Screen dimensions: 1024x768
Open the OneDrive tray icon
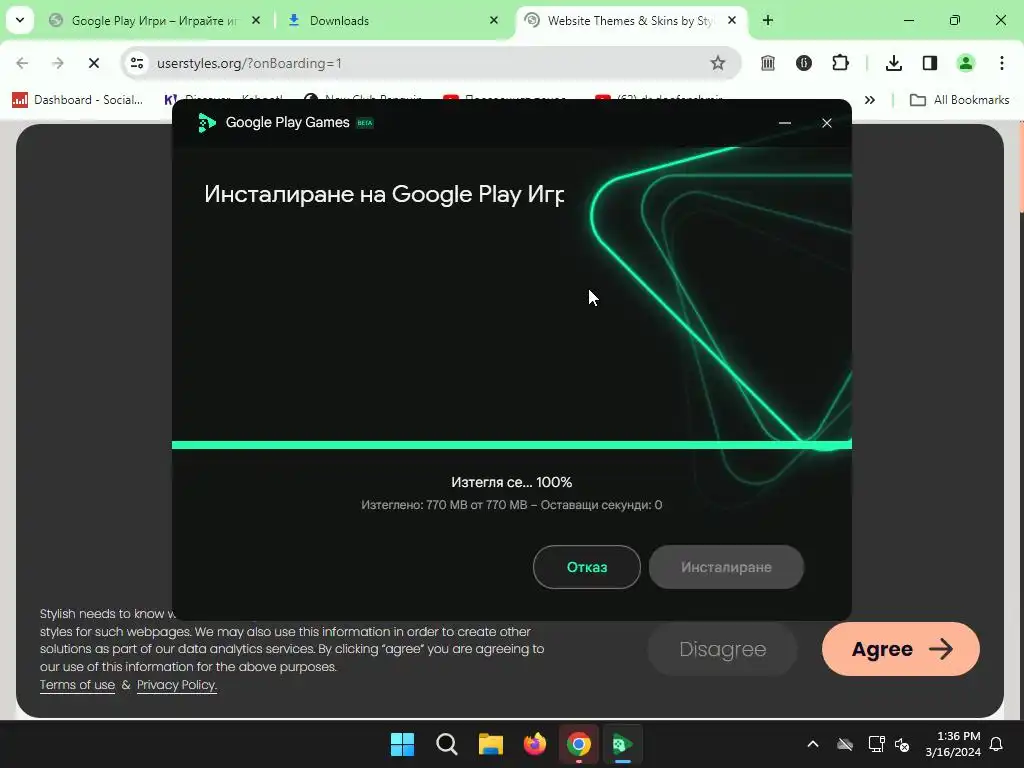[845, 744]
